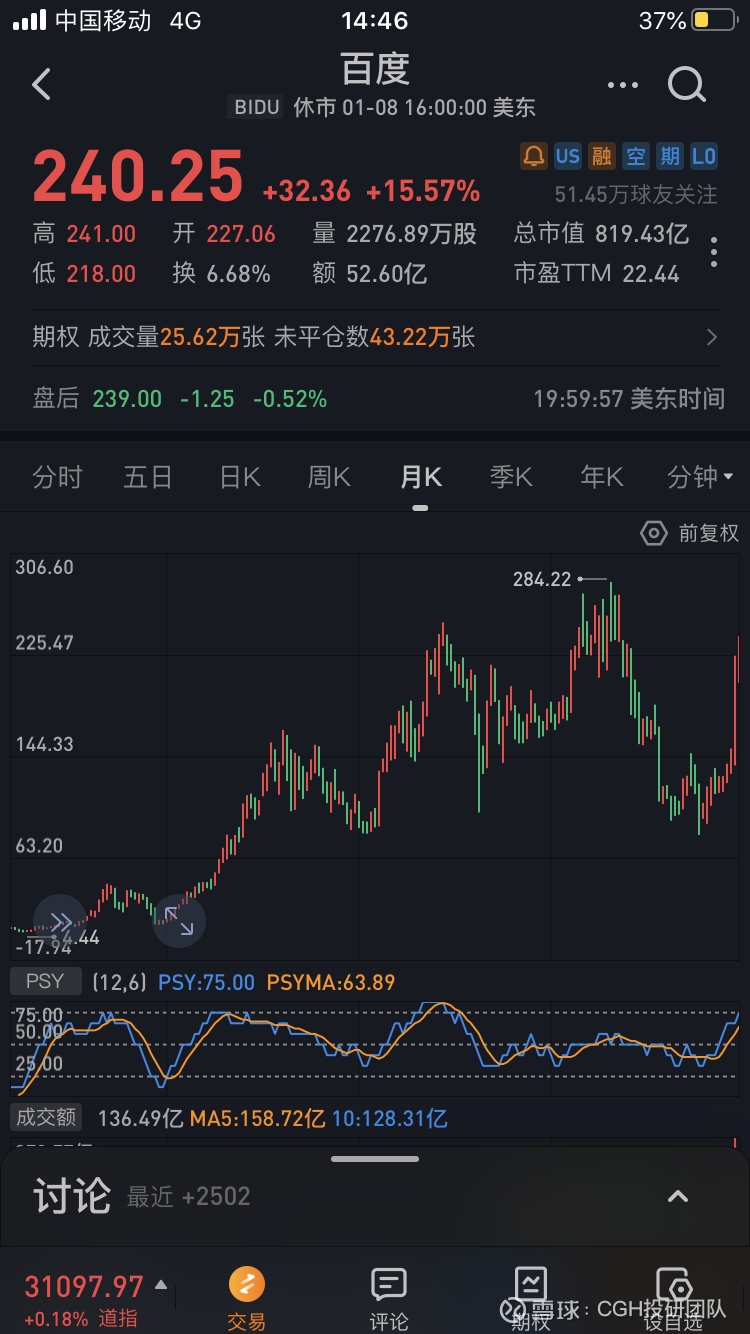Tap the search magnifier icon
The width and height of the screenshot is (750, 1334).
687,85
